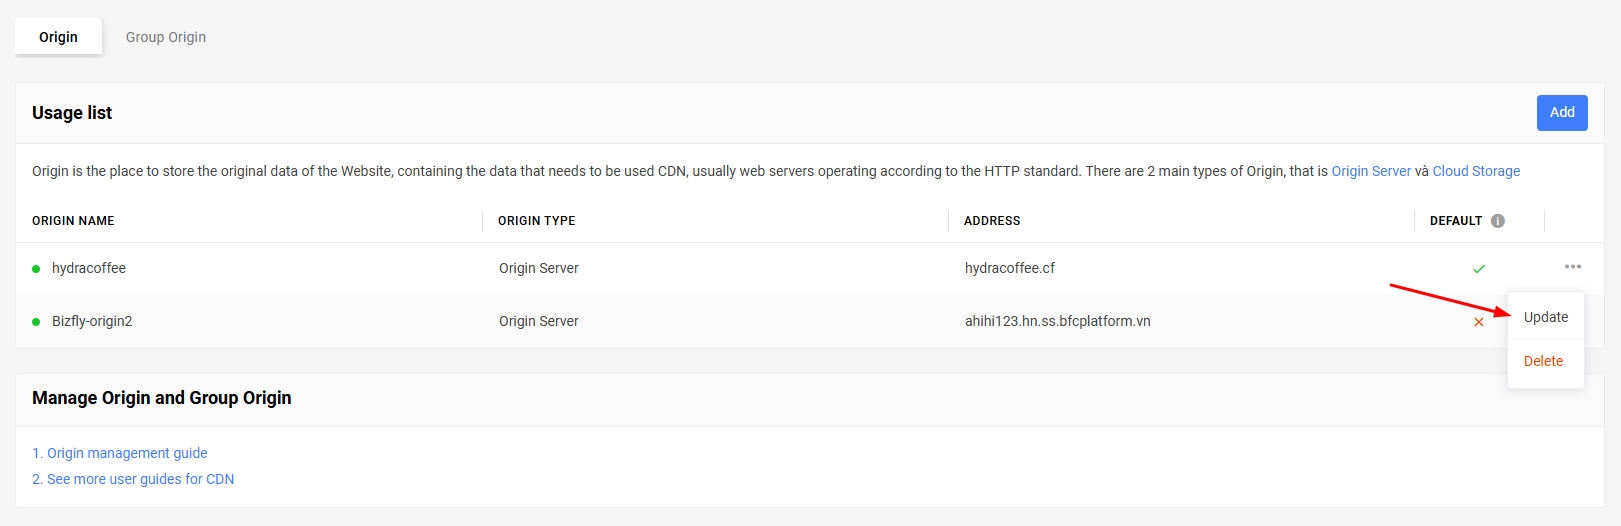The height and width of the screenshot is (526, 1621).
Task: Click the ADDRESS column header
Action: tap(992, 221)
